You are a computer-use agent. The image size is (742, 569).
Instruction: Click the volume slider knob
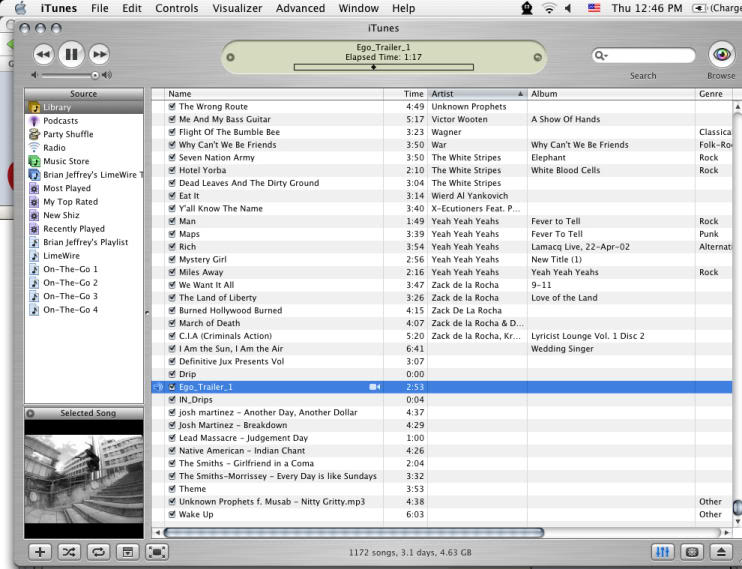95,75
